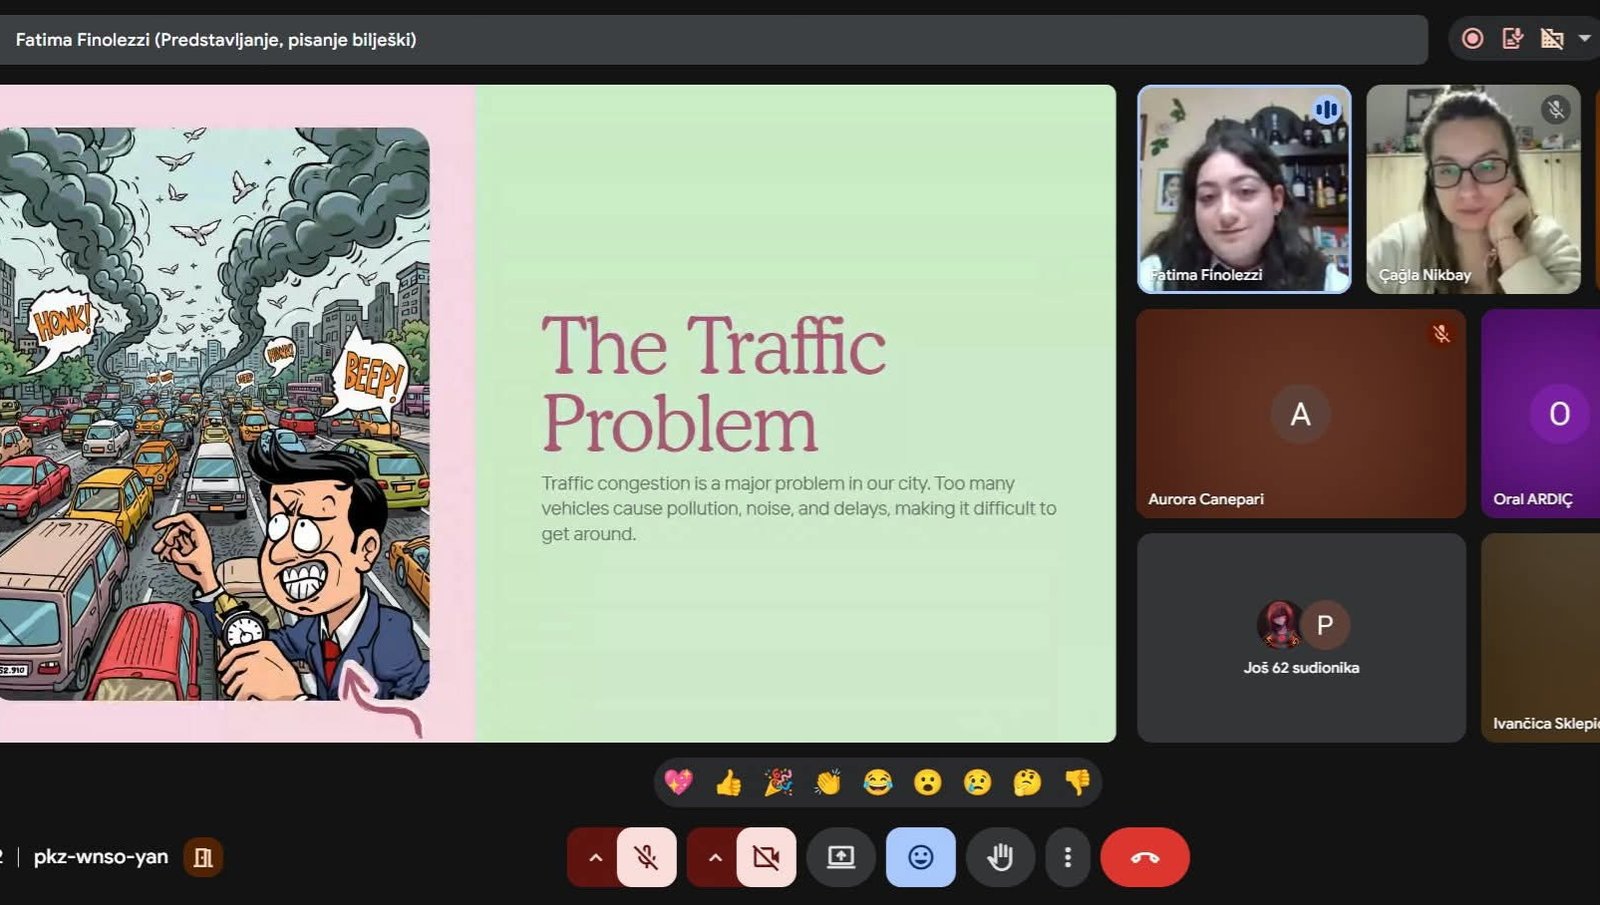The image size is (1600, 905).
Task: Click the meeting code pkz-wnso-yan
Action: (x=101, y=857)
